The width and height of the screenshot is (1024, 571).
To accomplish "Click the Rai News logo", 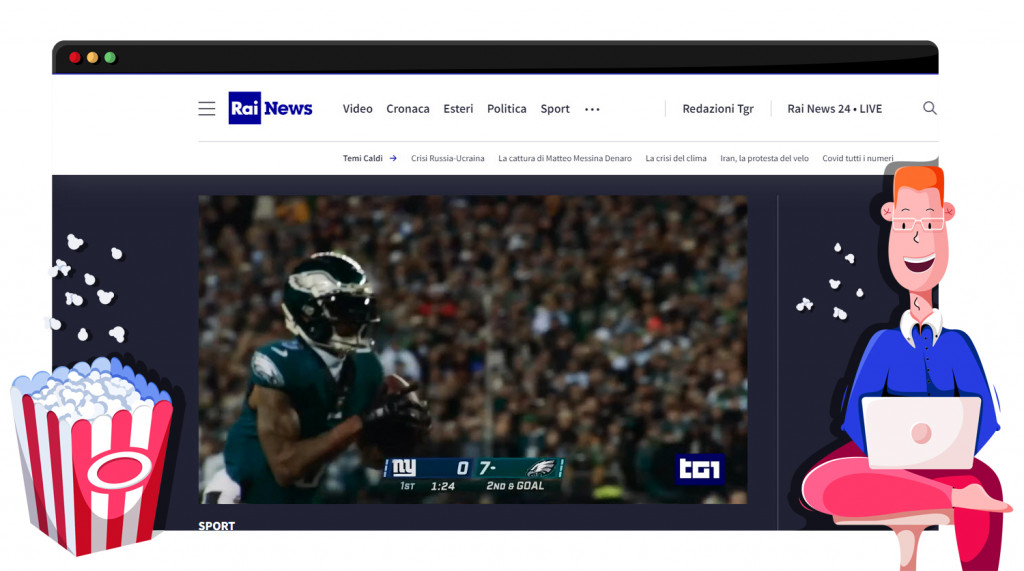I will pos(270,108).
